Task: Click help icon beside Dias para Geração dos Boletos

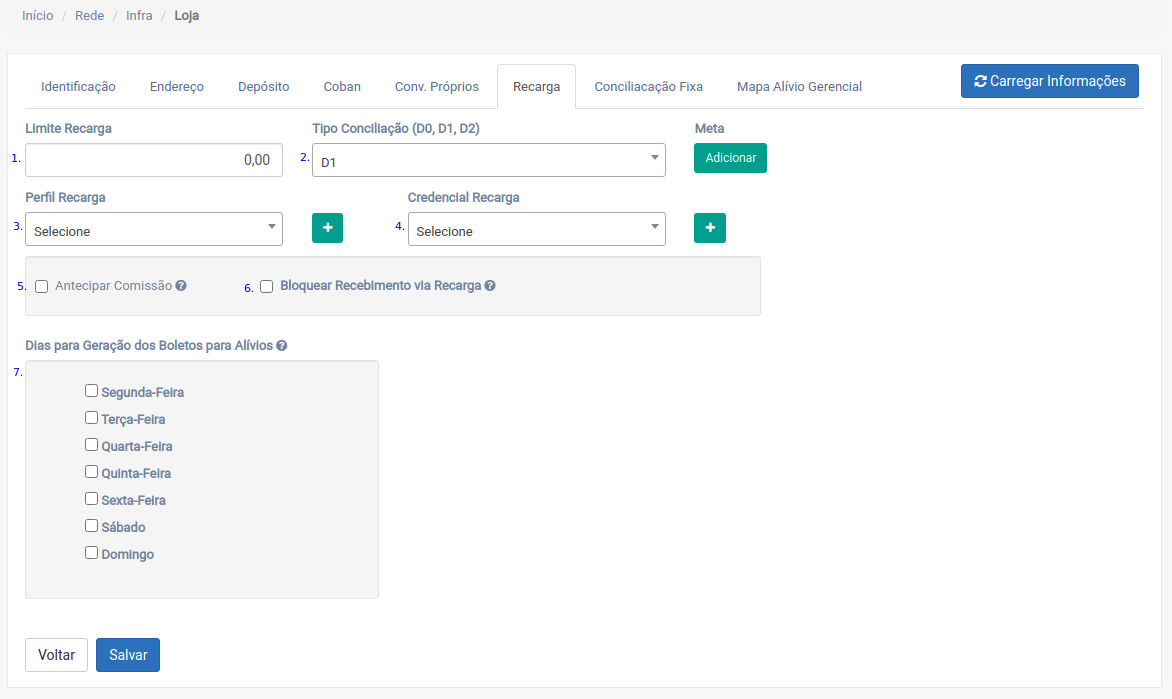Action: [282, 346]
